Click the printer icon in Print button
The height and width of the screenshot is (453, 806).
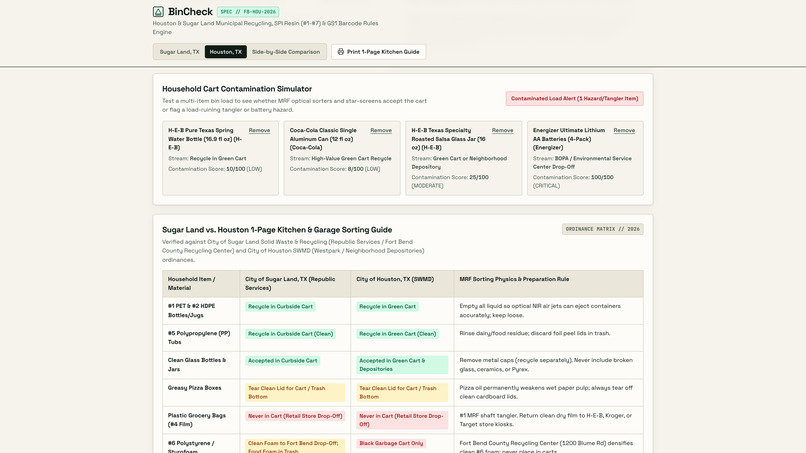point(340,52)
